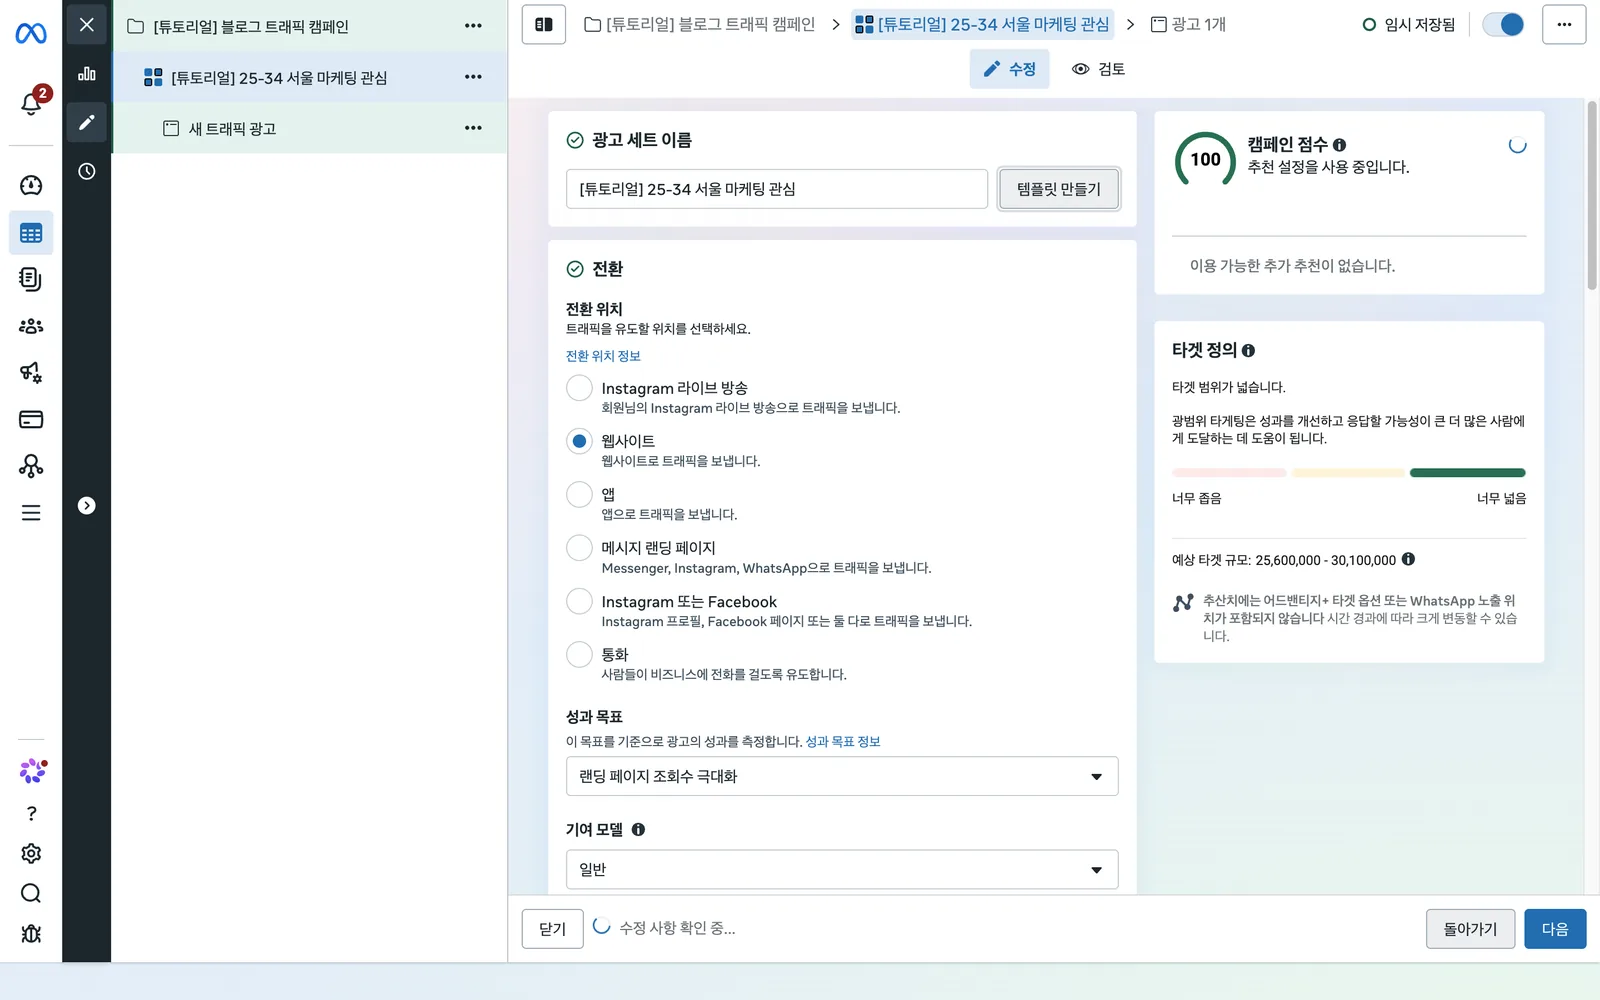This screenshot has height=1000, width=1600.
Task: Open the performance charts bar icon
Action: point(87,74)
